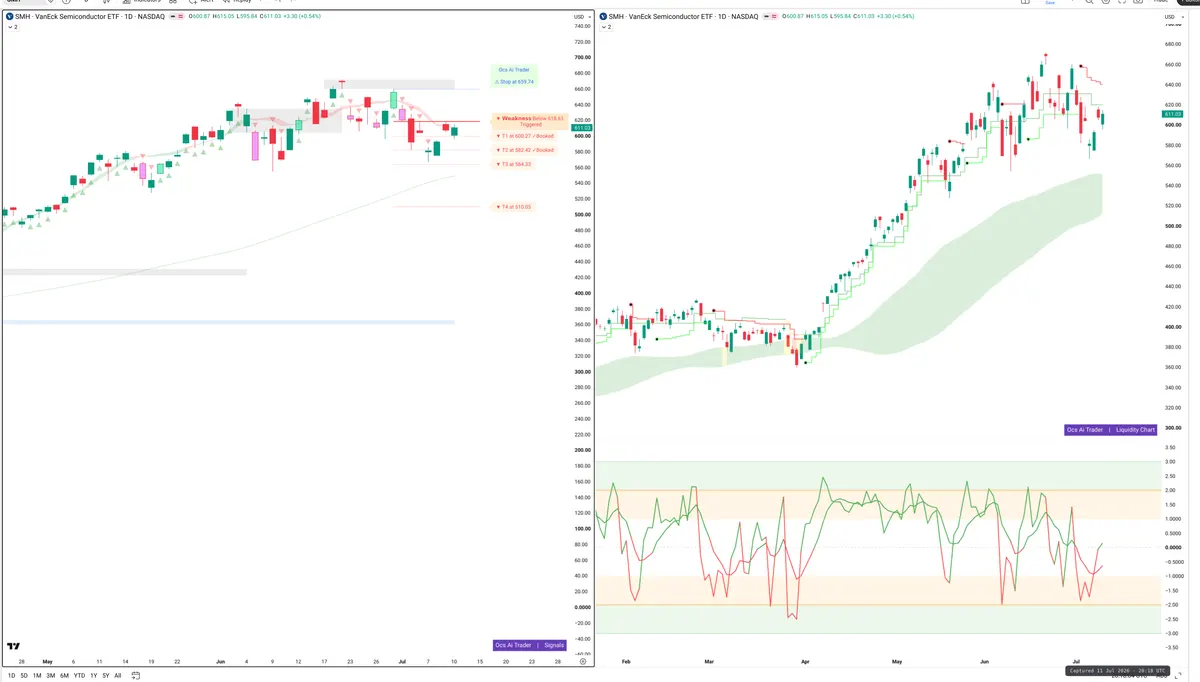
Task: Select the YTD date range
Action: (79, 676)
